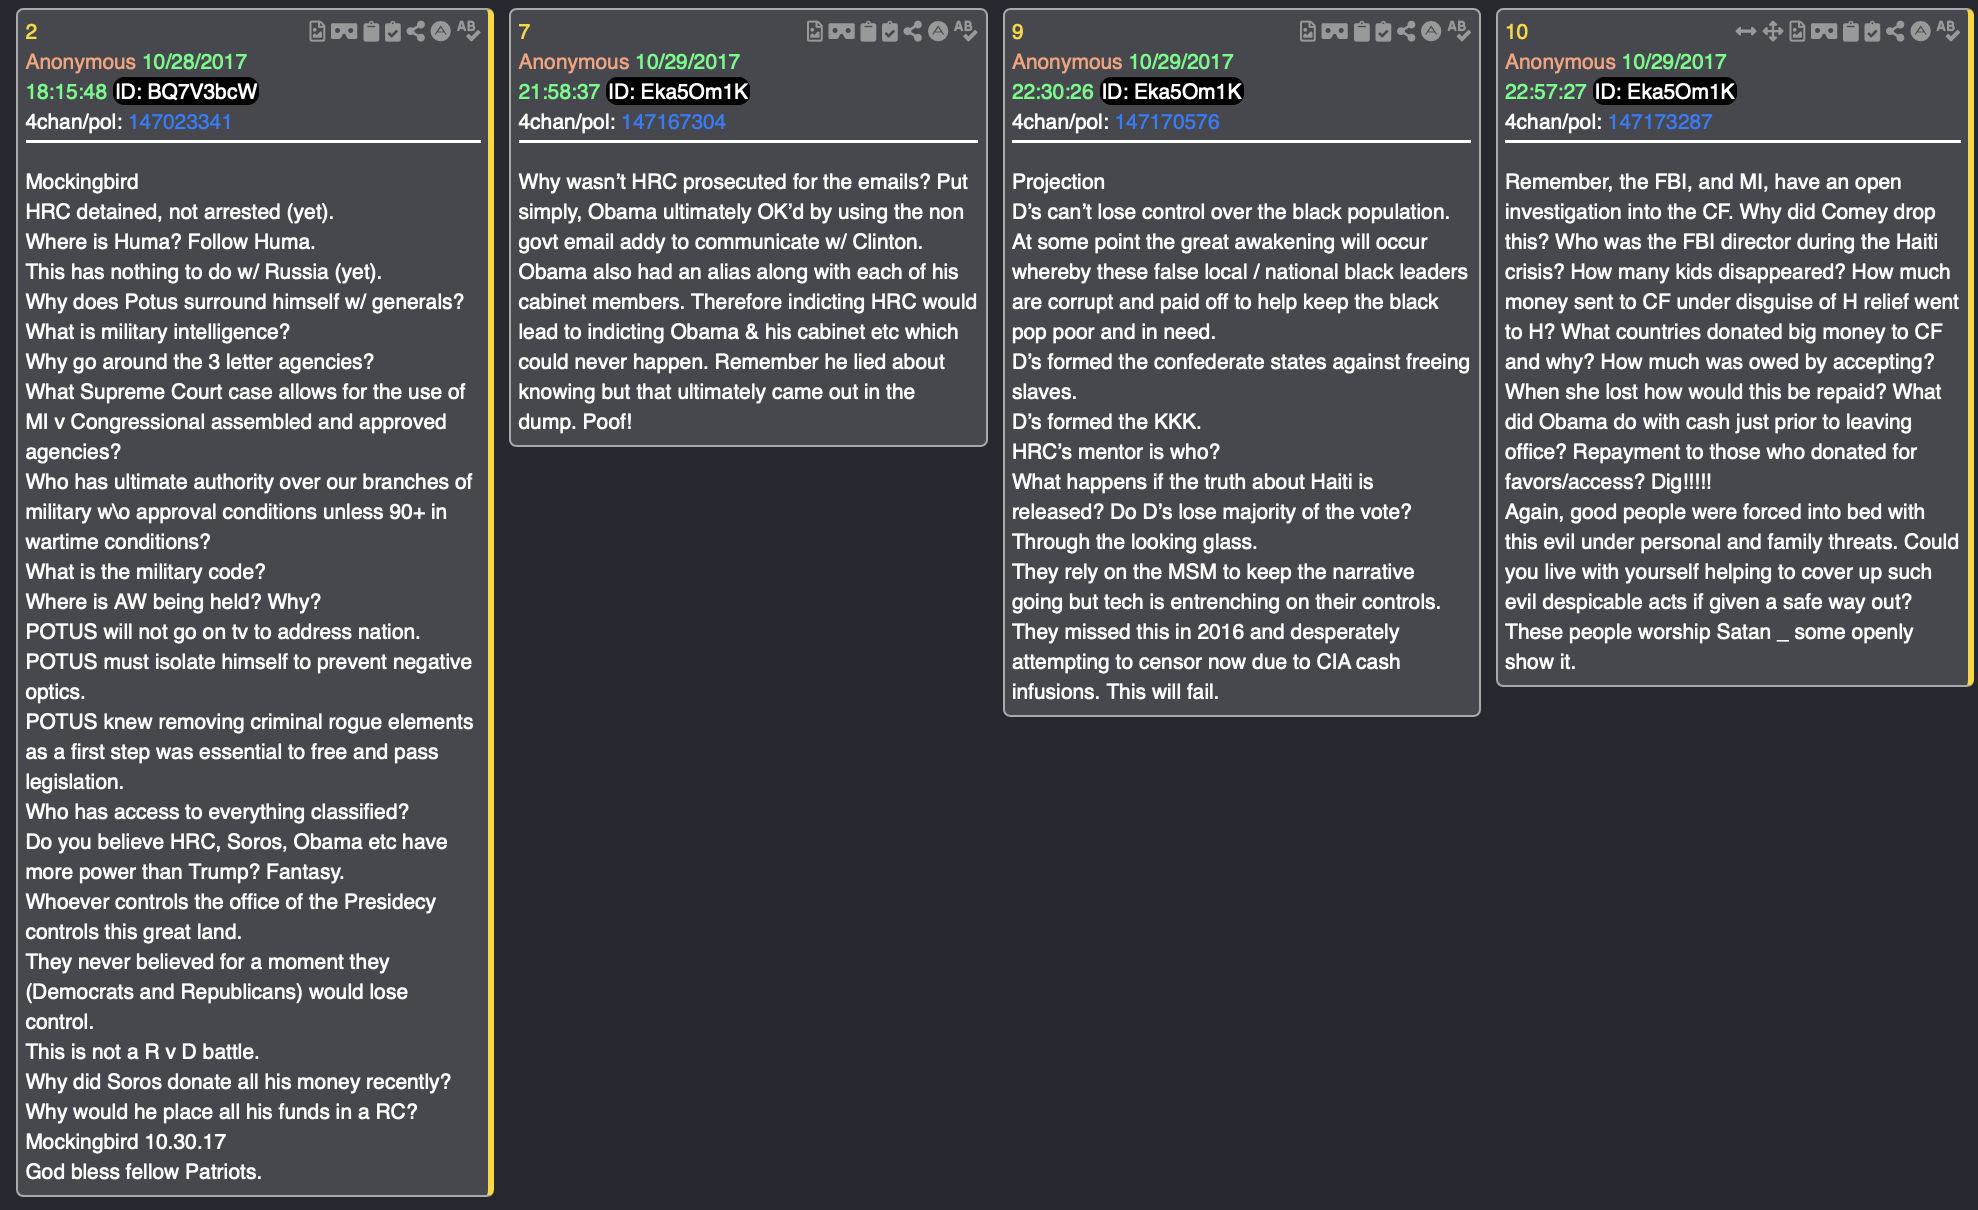Click the four-way move icon on post 10
The width and height of the screenshot is (1978, 1210).
[1773, 32]
